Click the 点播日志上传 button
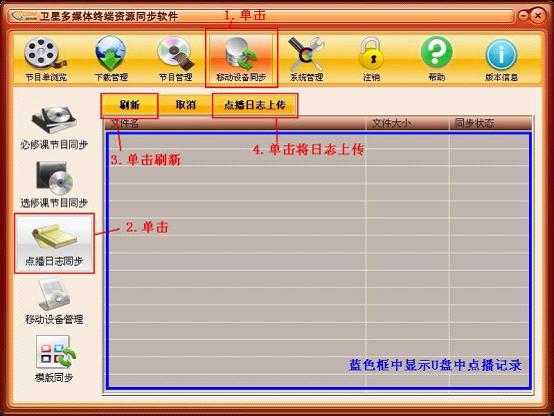 pyautogui.click(x=255, y=105)
